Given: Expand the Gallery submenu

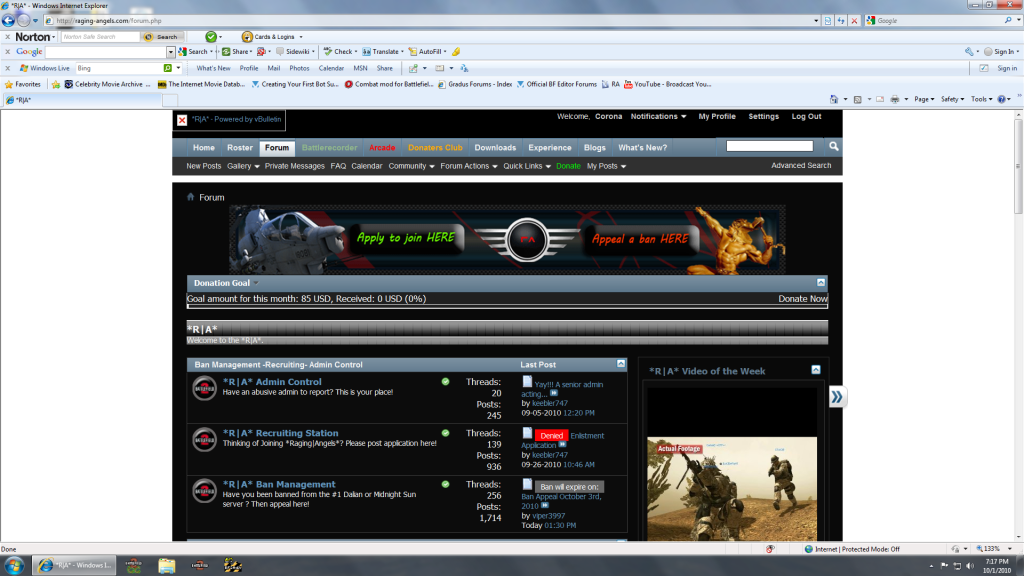Looking at the screenshot, I should tap(243, 166).
